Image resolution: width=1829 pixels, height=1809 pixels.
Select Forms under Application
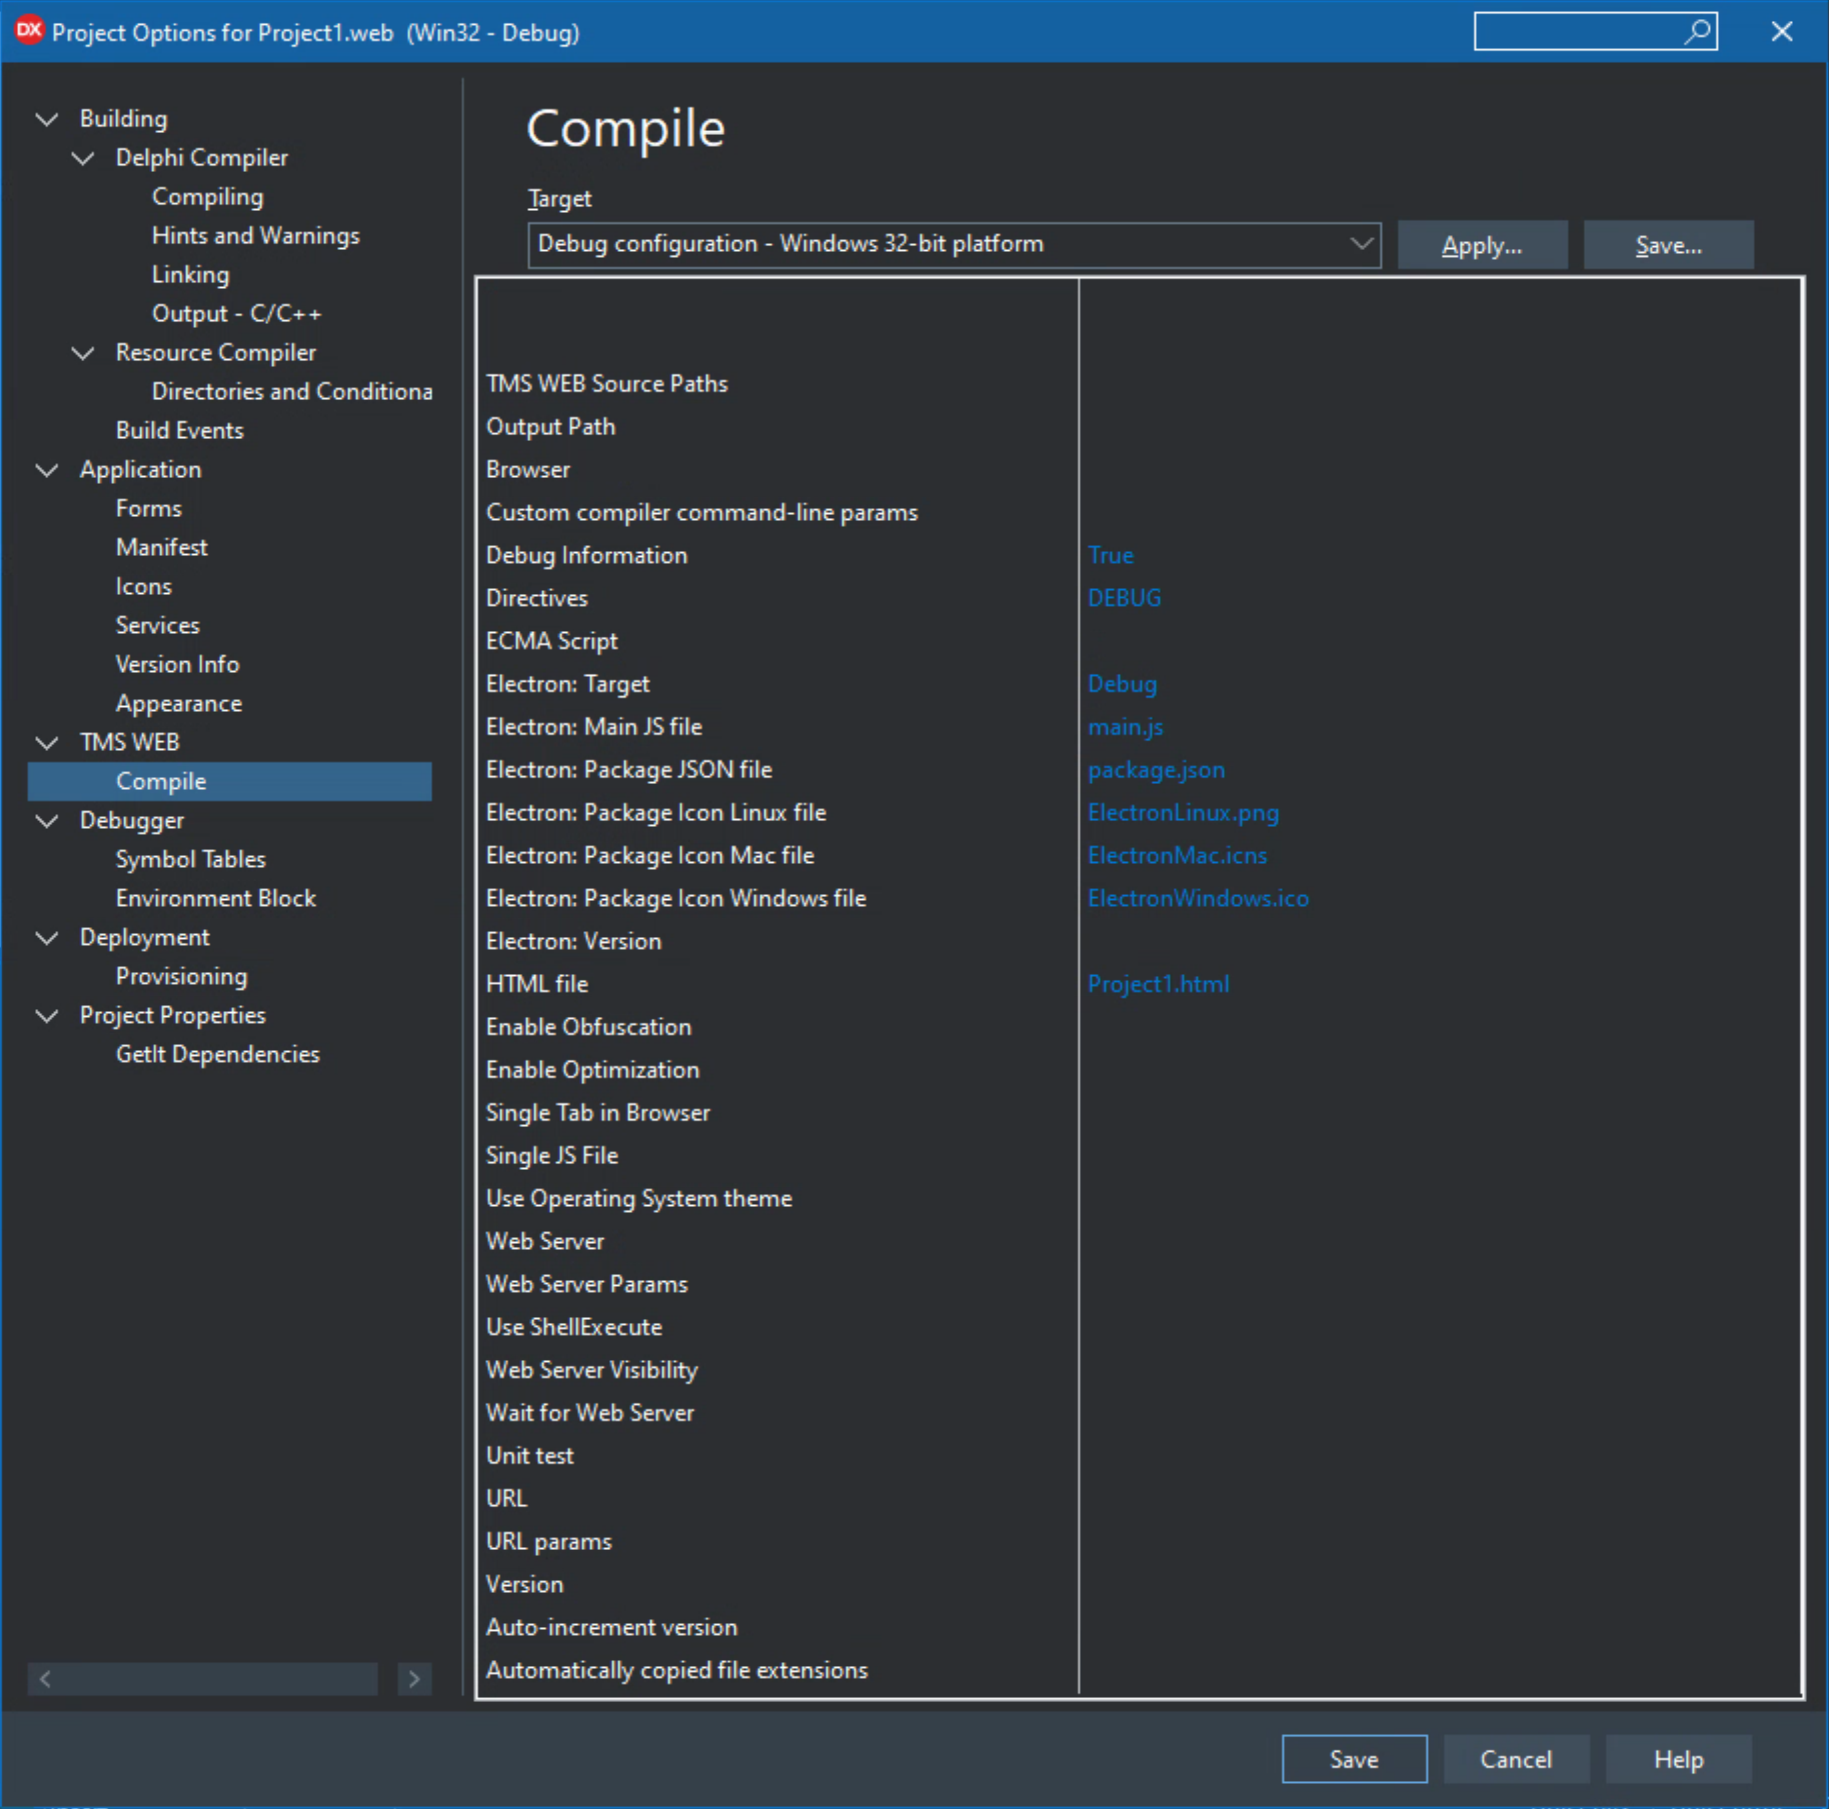[x=148, y=509]
